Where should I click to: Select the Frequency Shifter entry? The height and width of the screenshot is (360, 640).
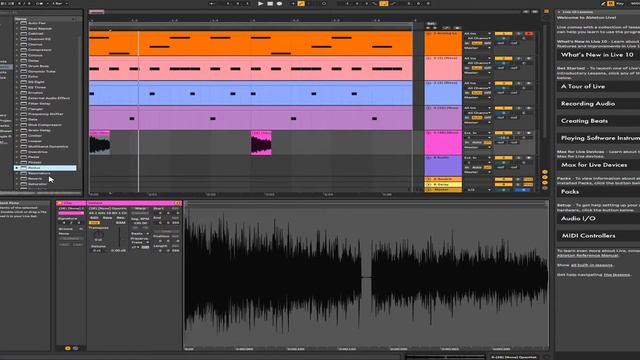tap(45, 114)
